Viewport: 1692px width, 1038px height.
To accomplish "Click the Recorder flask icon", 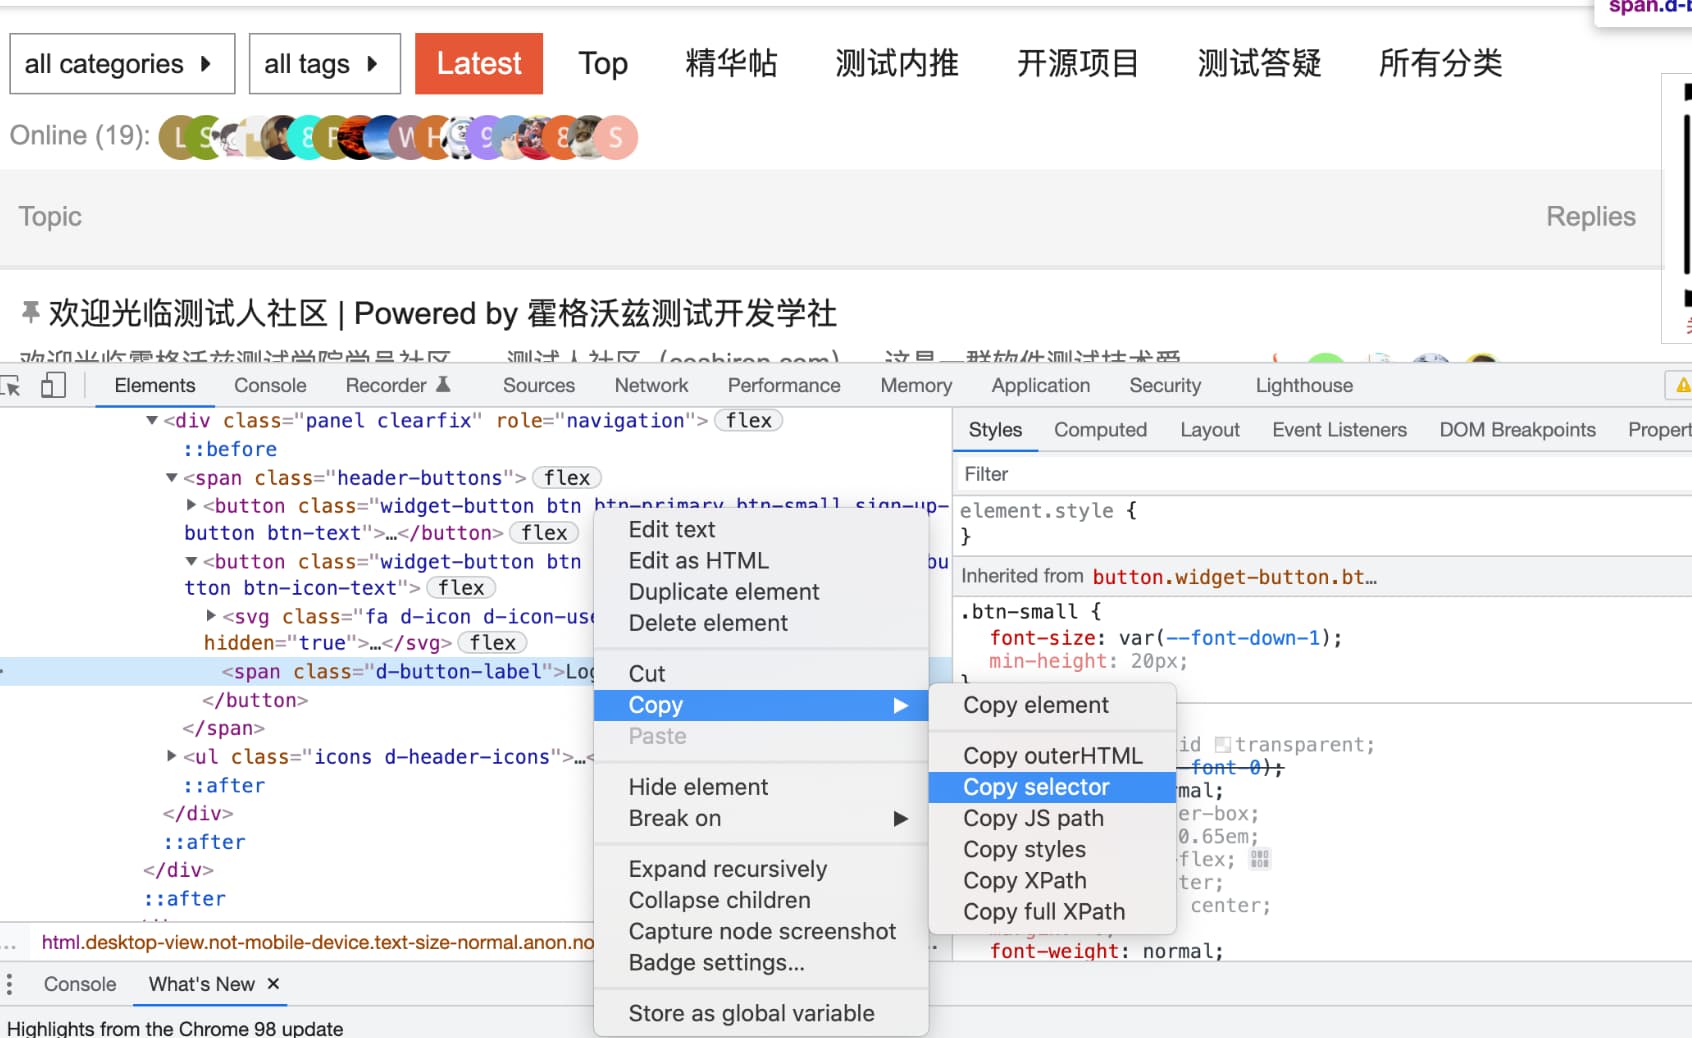I will (443, 385).
